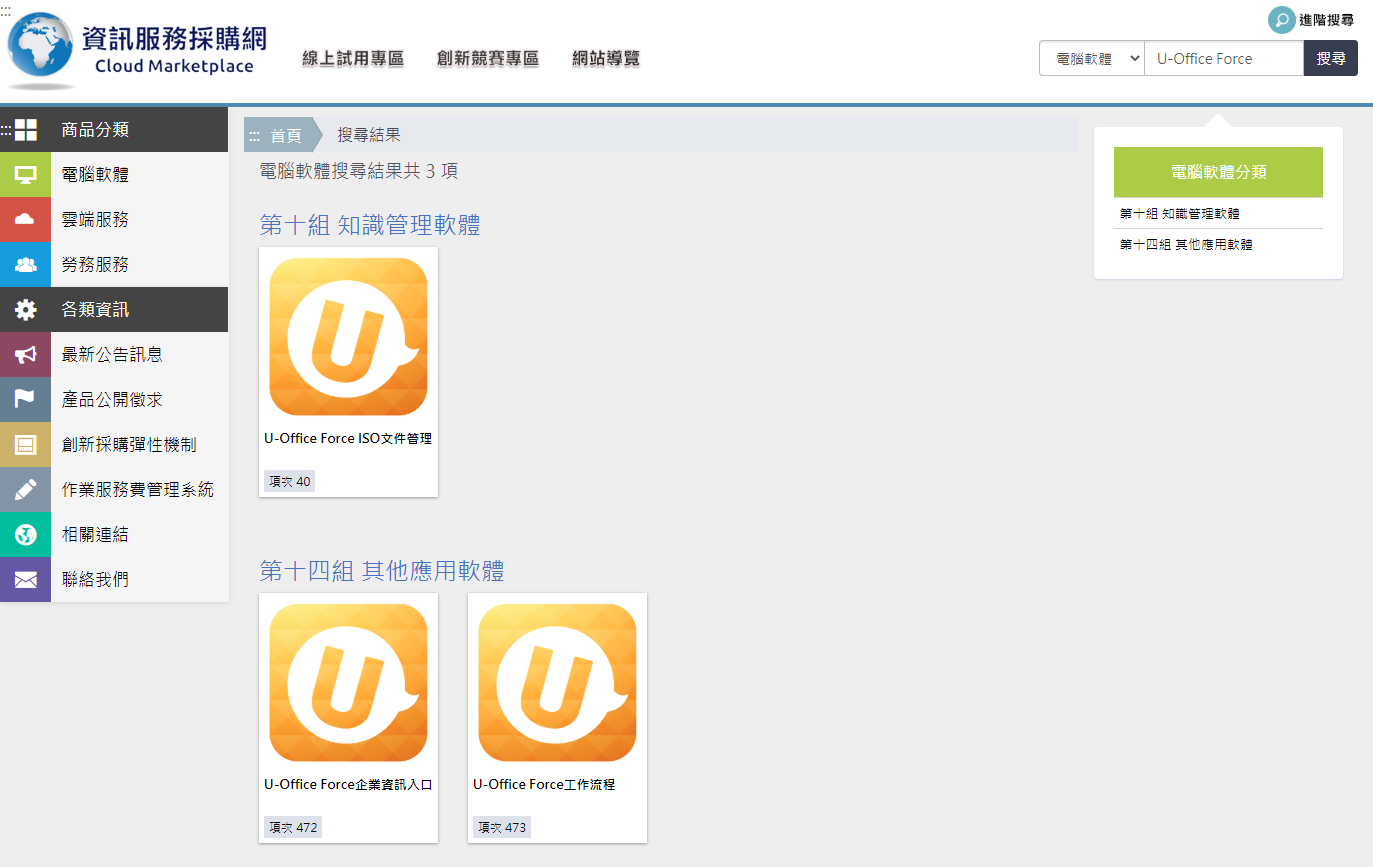Click the 作業服務費管理系統 pencil icon

click(26, 490)
